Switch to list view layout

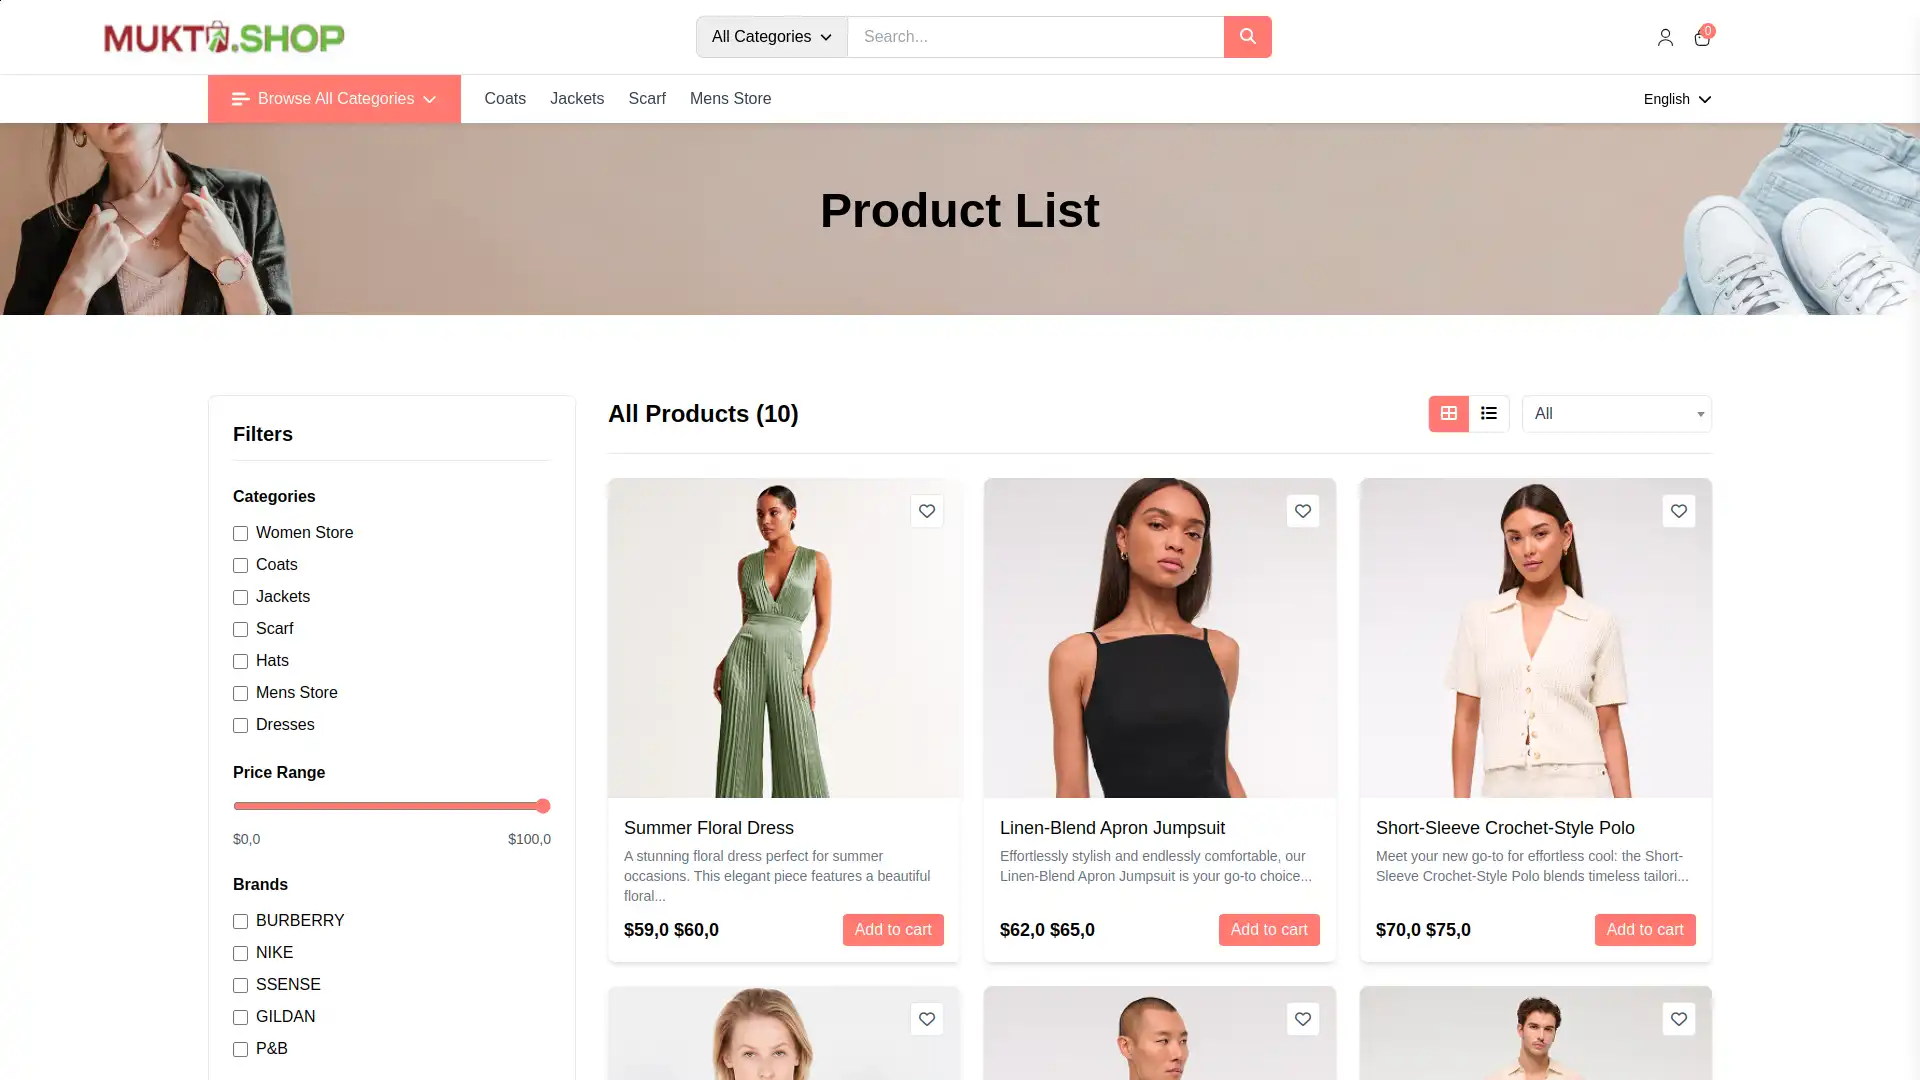(x=1489, y=414)
